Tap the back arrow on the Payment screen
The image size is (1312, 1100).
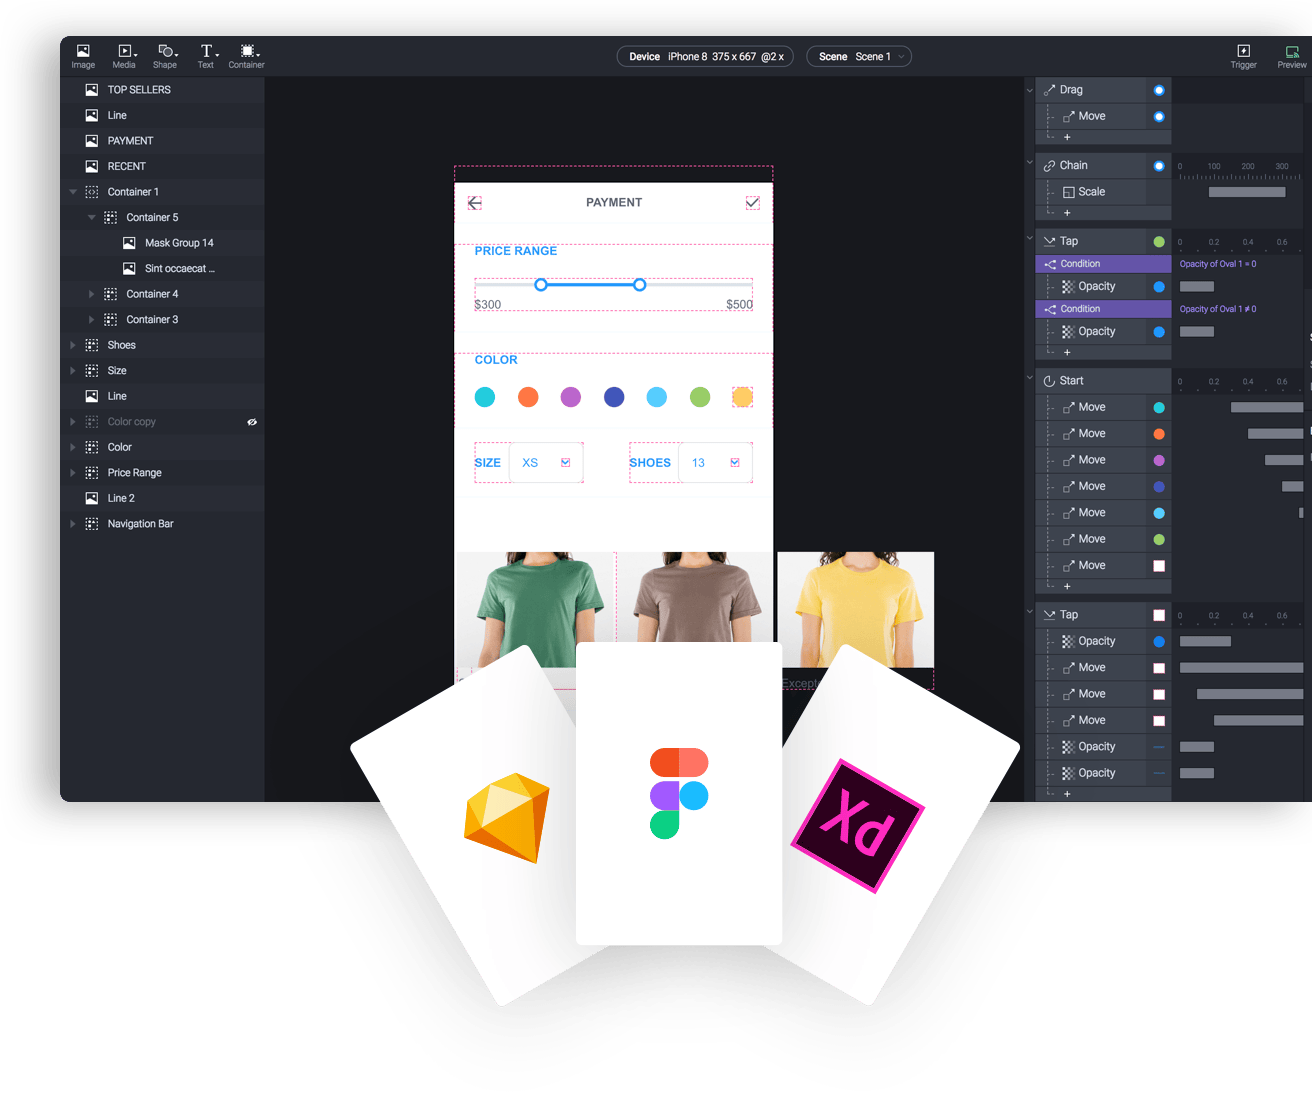(475, 203)
